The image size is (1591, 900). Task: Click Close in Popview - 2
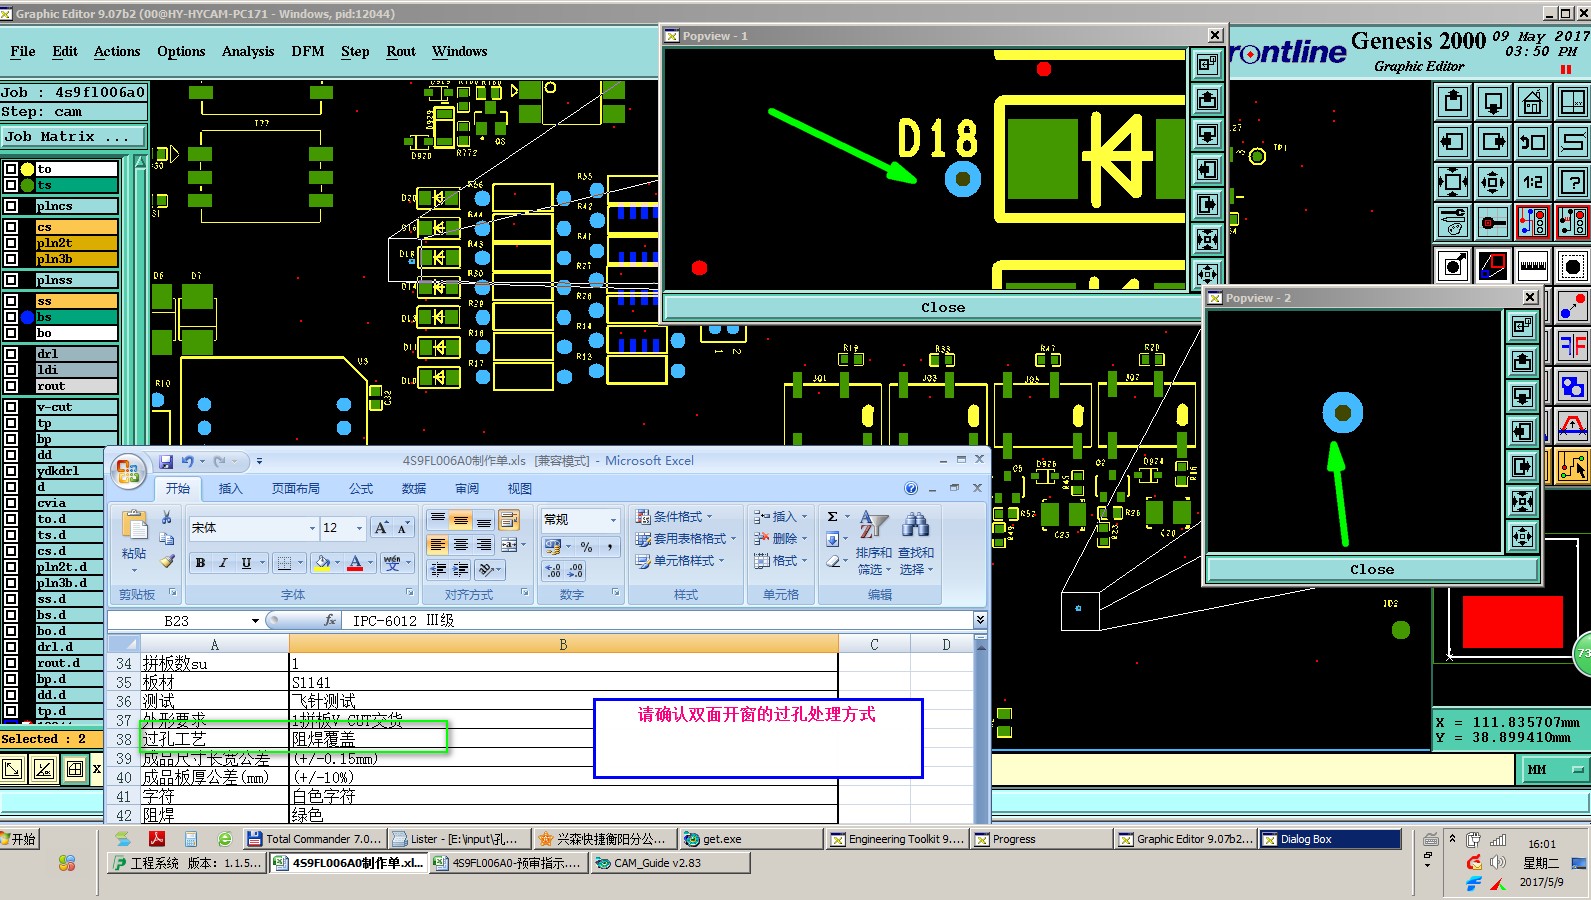point(1372,569)
